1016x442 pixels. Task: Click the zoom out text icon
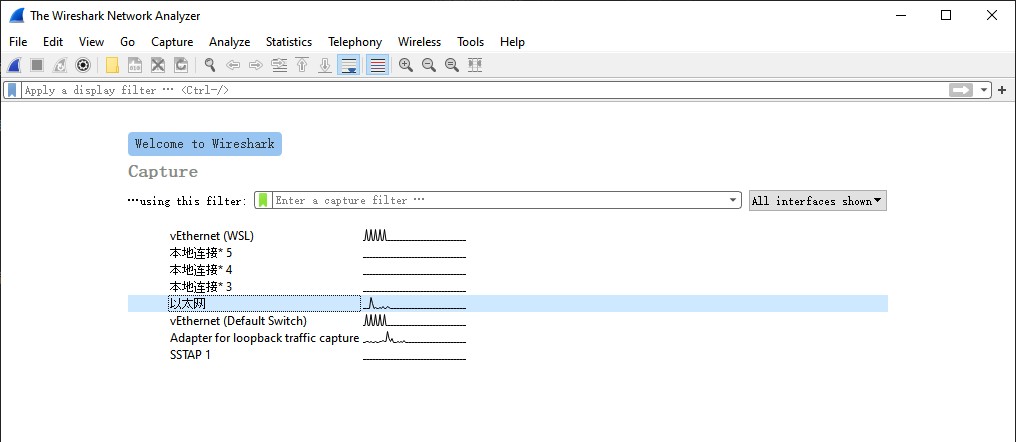click(x=429, y=65)
